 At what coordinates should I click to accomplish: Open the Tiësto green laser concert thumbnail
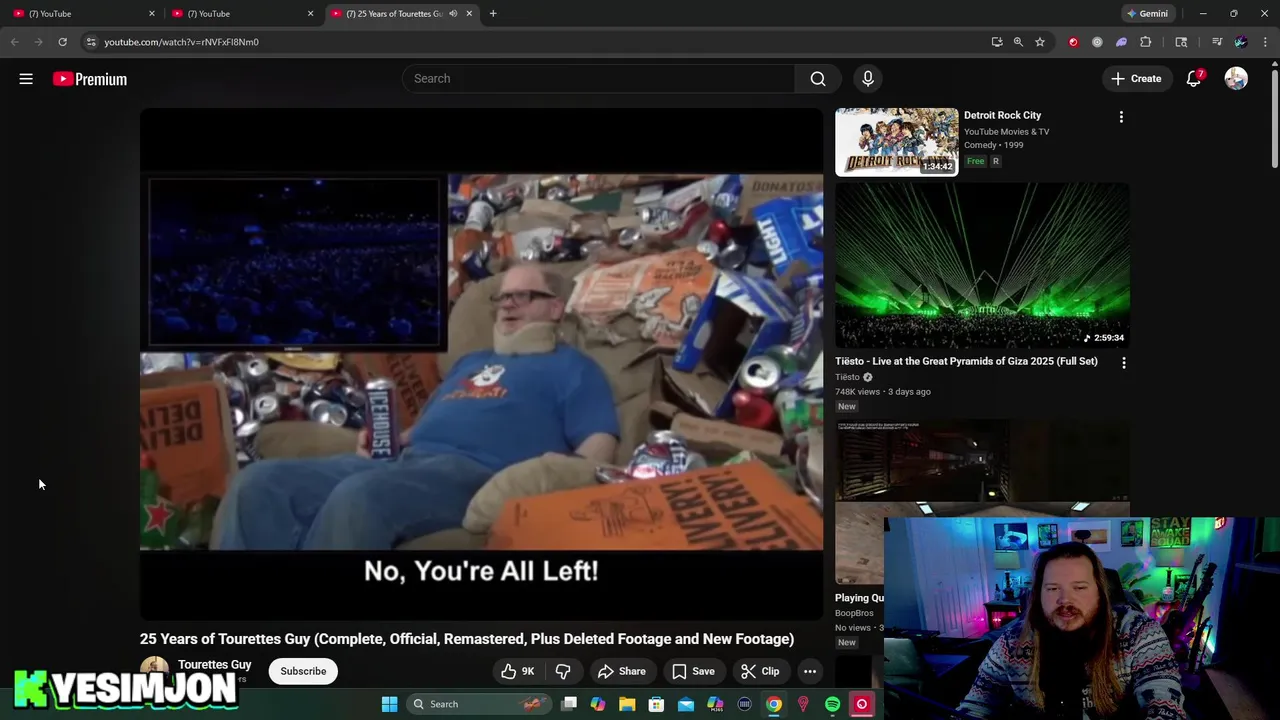(x=983, y=265)
